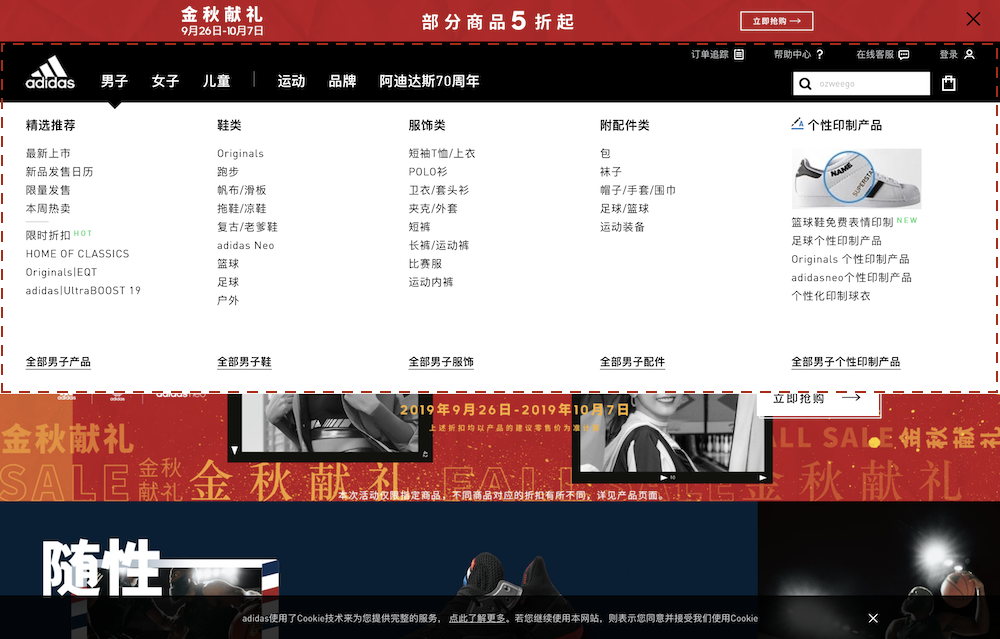Select 本周热卖

click(x=48, y=209)
